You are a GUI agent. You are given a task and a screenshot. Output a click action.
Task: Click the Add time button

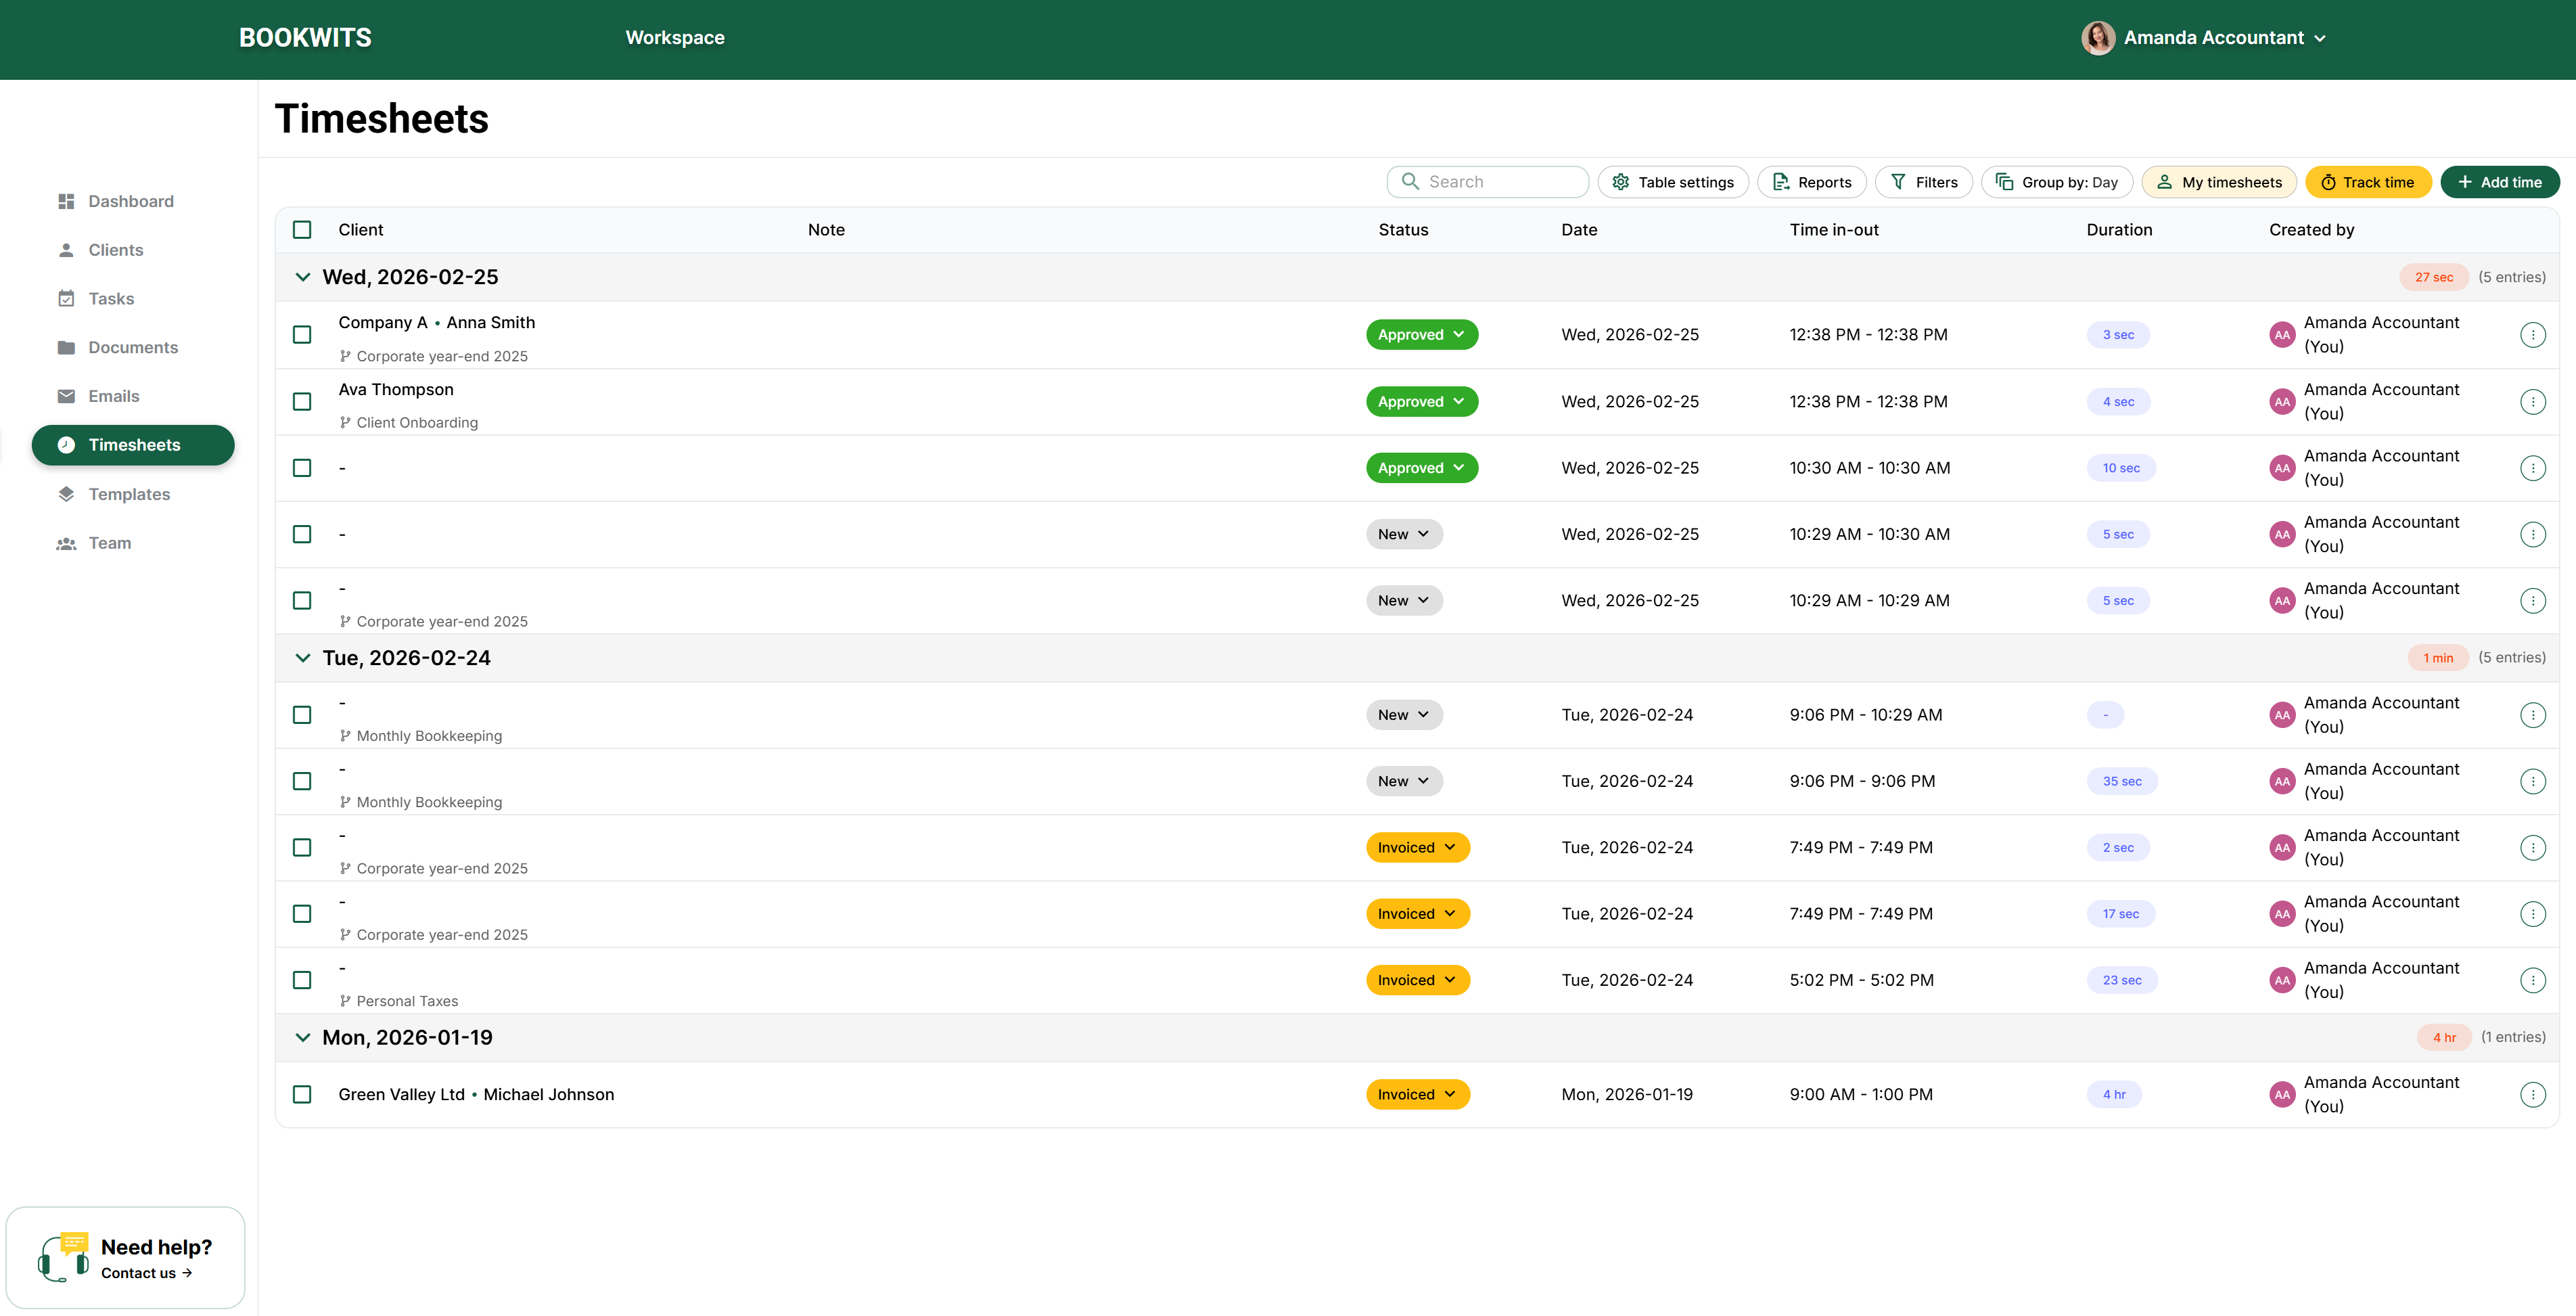pos(2499,182)
